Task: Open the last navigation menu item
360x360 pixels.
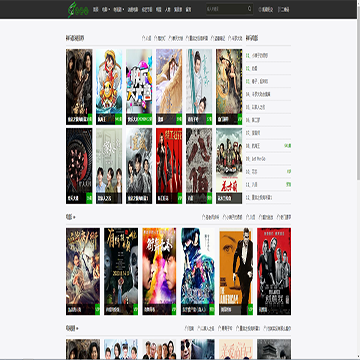Action: (x=189, y=10)
